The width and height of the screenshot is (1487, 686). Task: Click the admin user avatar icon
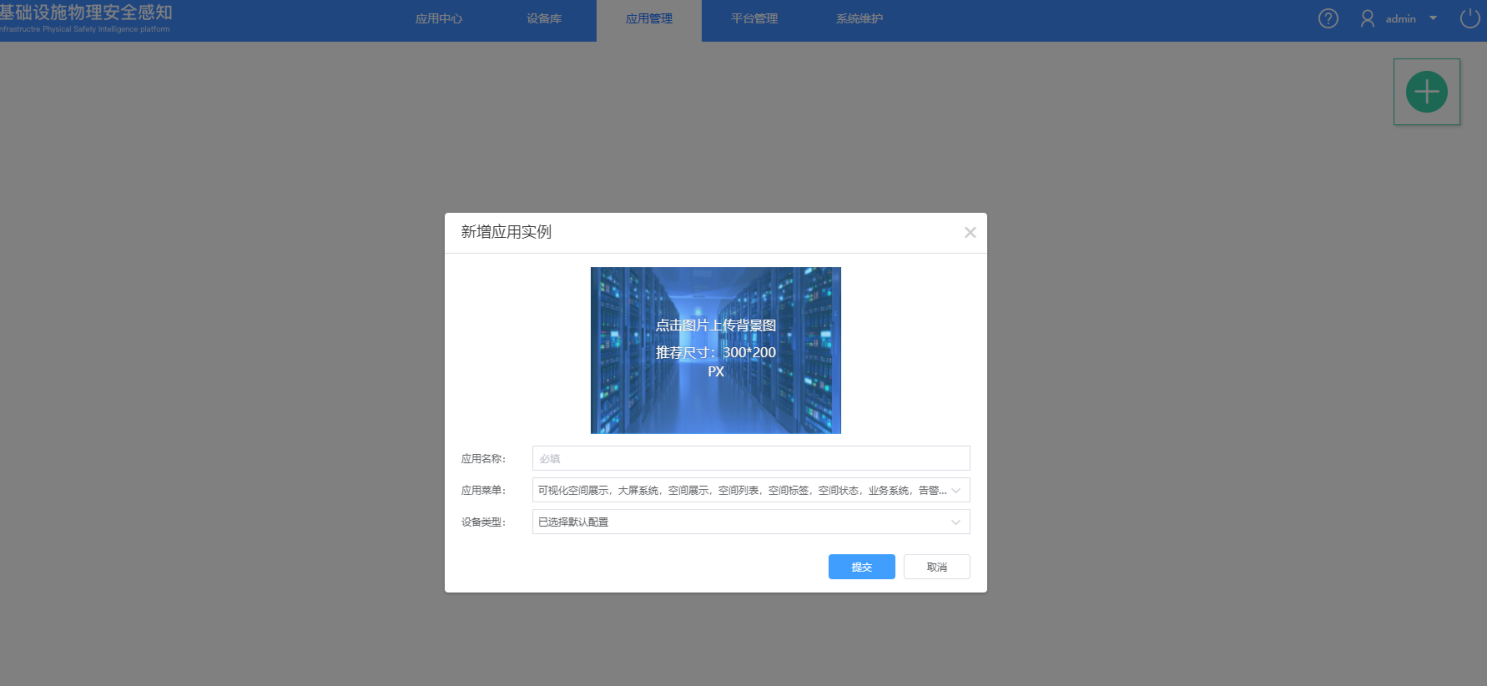(1367, 19)
